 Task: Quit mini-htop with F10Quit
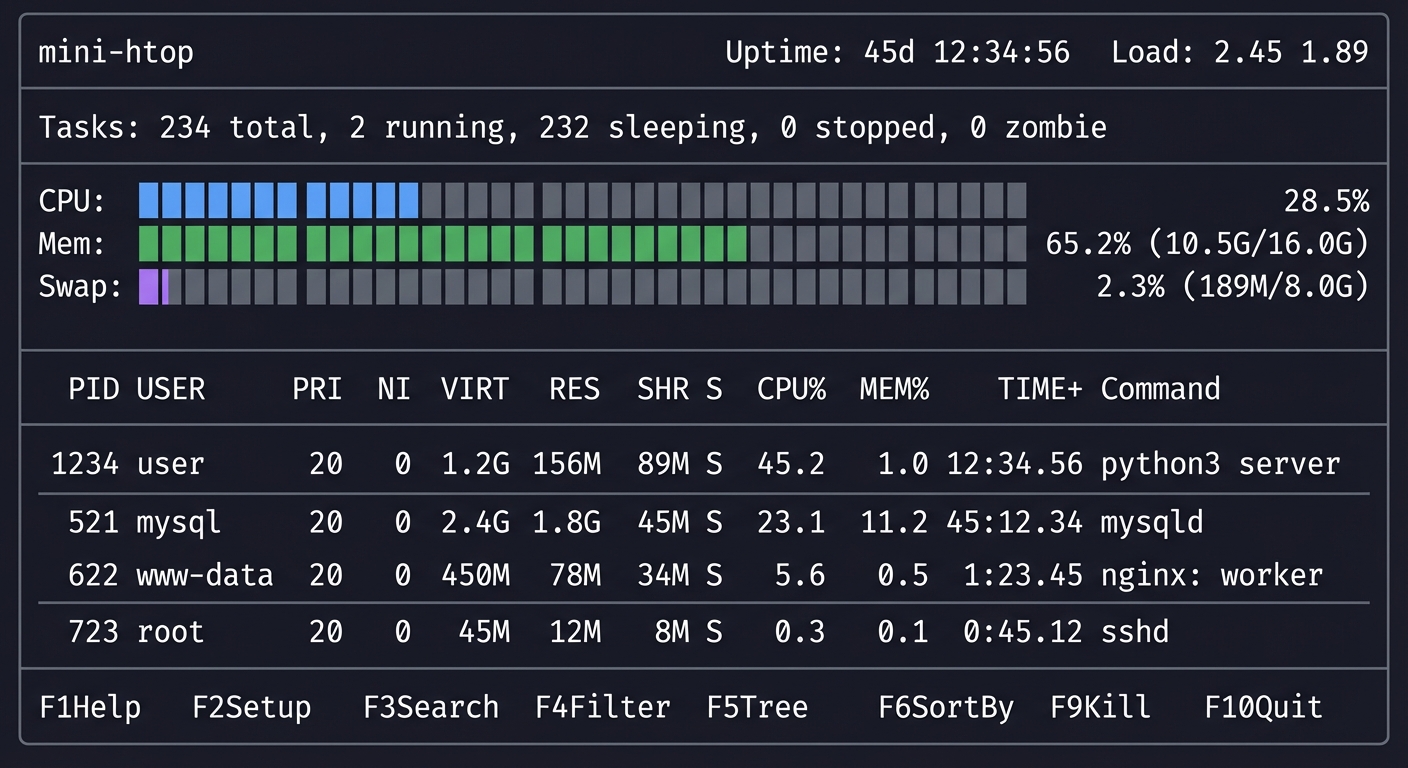1261,707
